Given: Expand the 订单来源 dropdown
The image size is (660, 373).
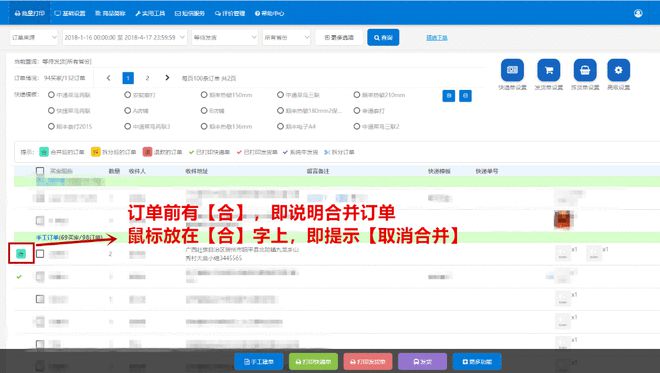Looking at the screenshot, I should (33, 37).
